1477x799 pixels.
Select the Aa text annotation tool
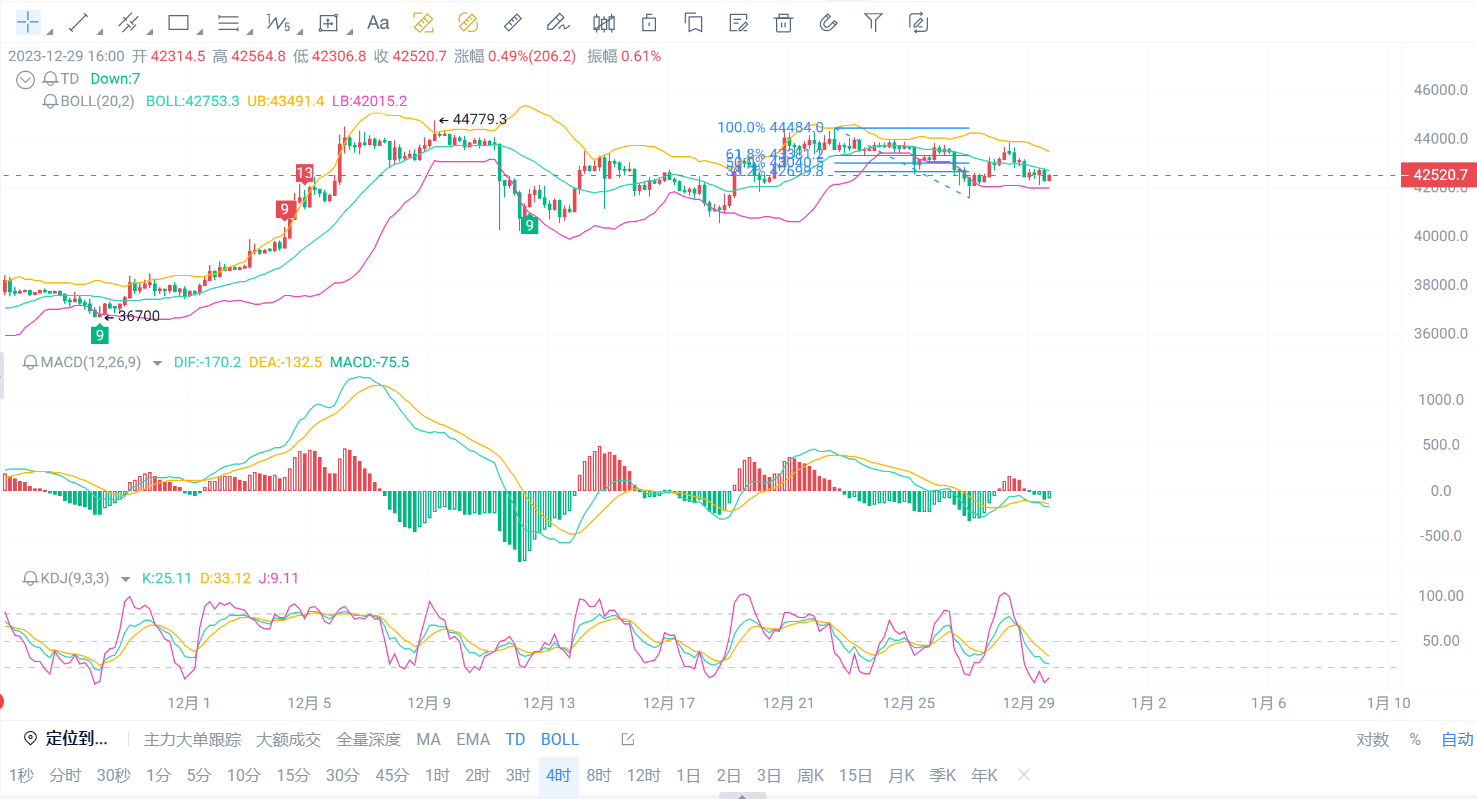(378, 21)
